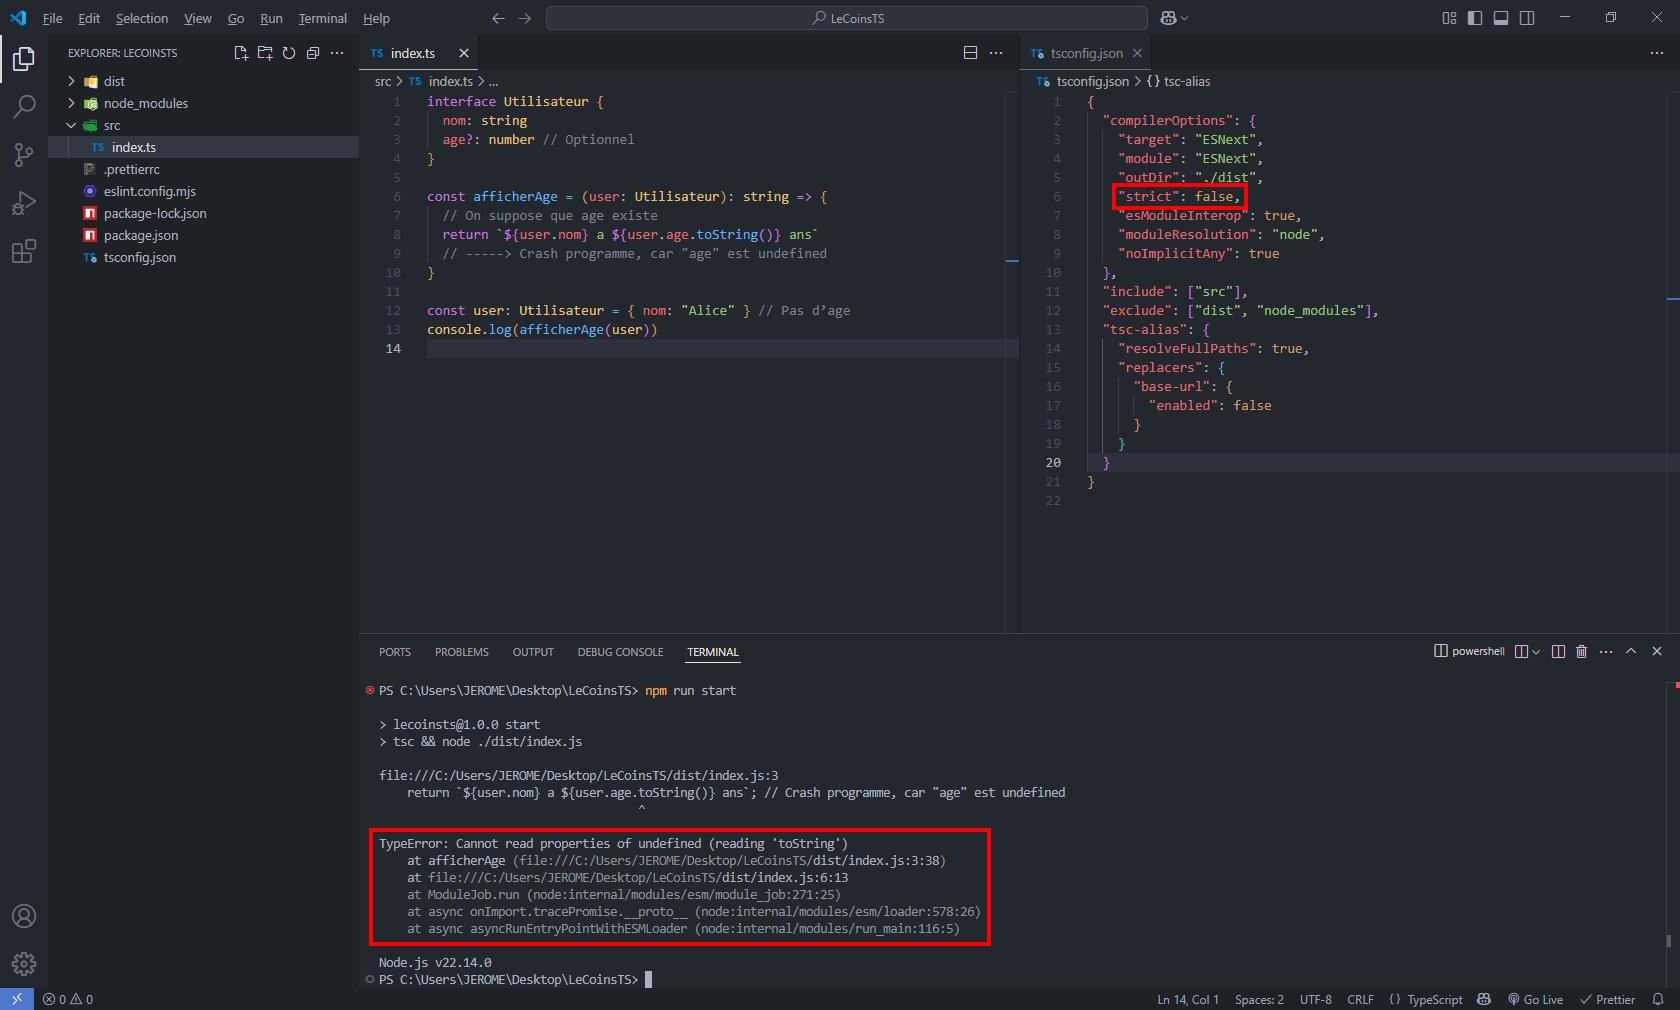
Task: Open the Copilot dropdown arrow in title bar
Action: tap(1185, 18)
